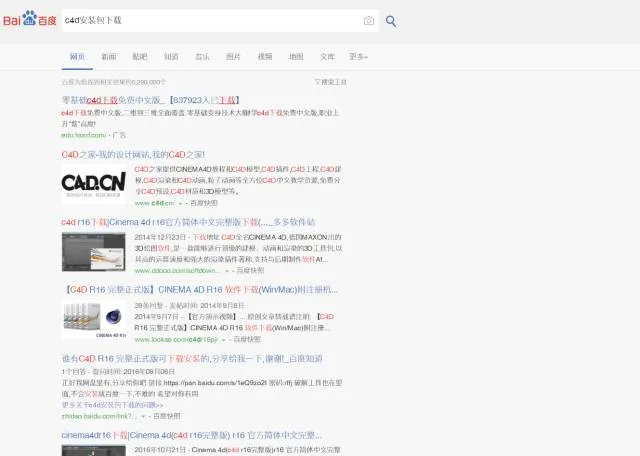The height and width of the screenshot is (456, 640).
Task: Switch to the 视频 tab
Action: pos(265,56)
